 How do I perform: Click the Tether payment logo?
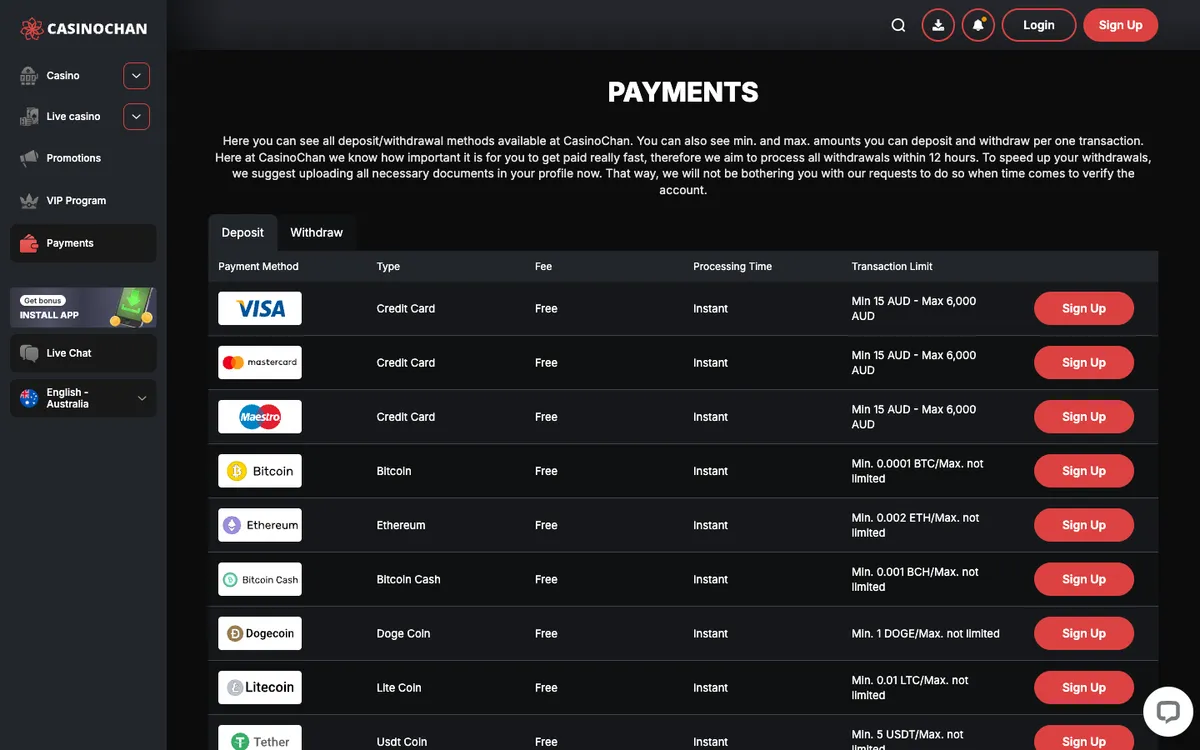(x=260, y=740)
